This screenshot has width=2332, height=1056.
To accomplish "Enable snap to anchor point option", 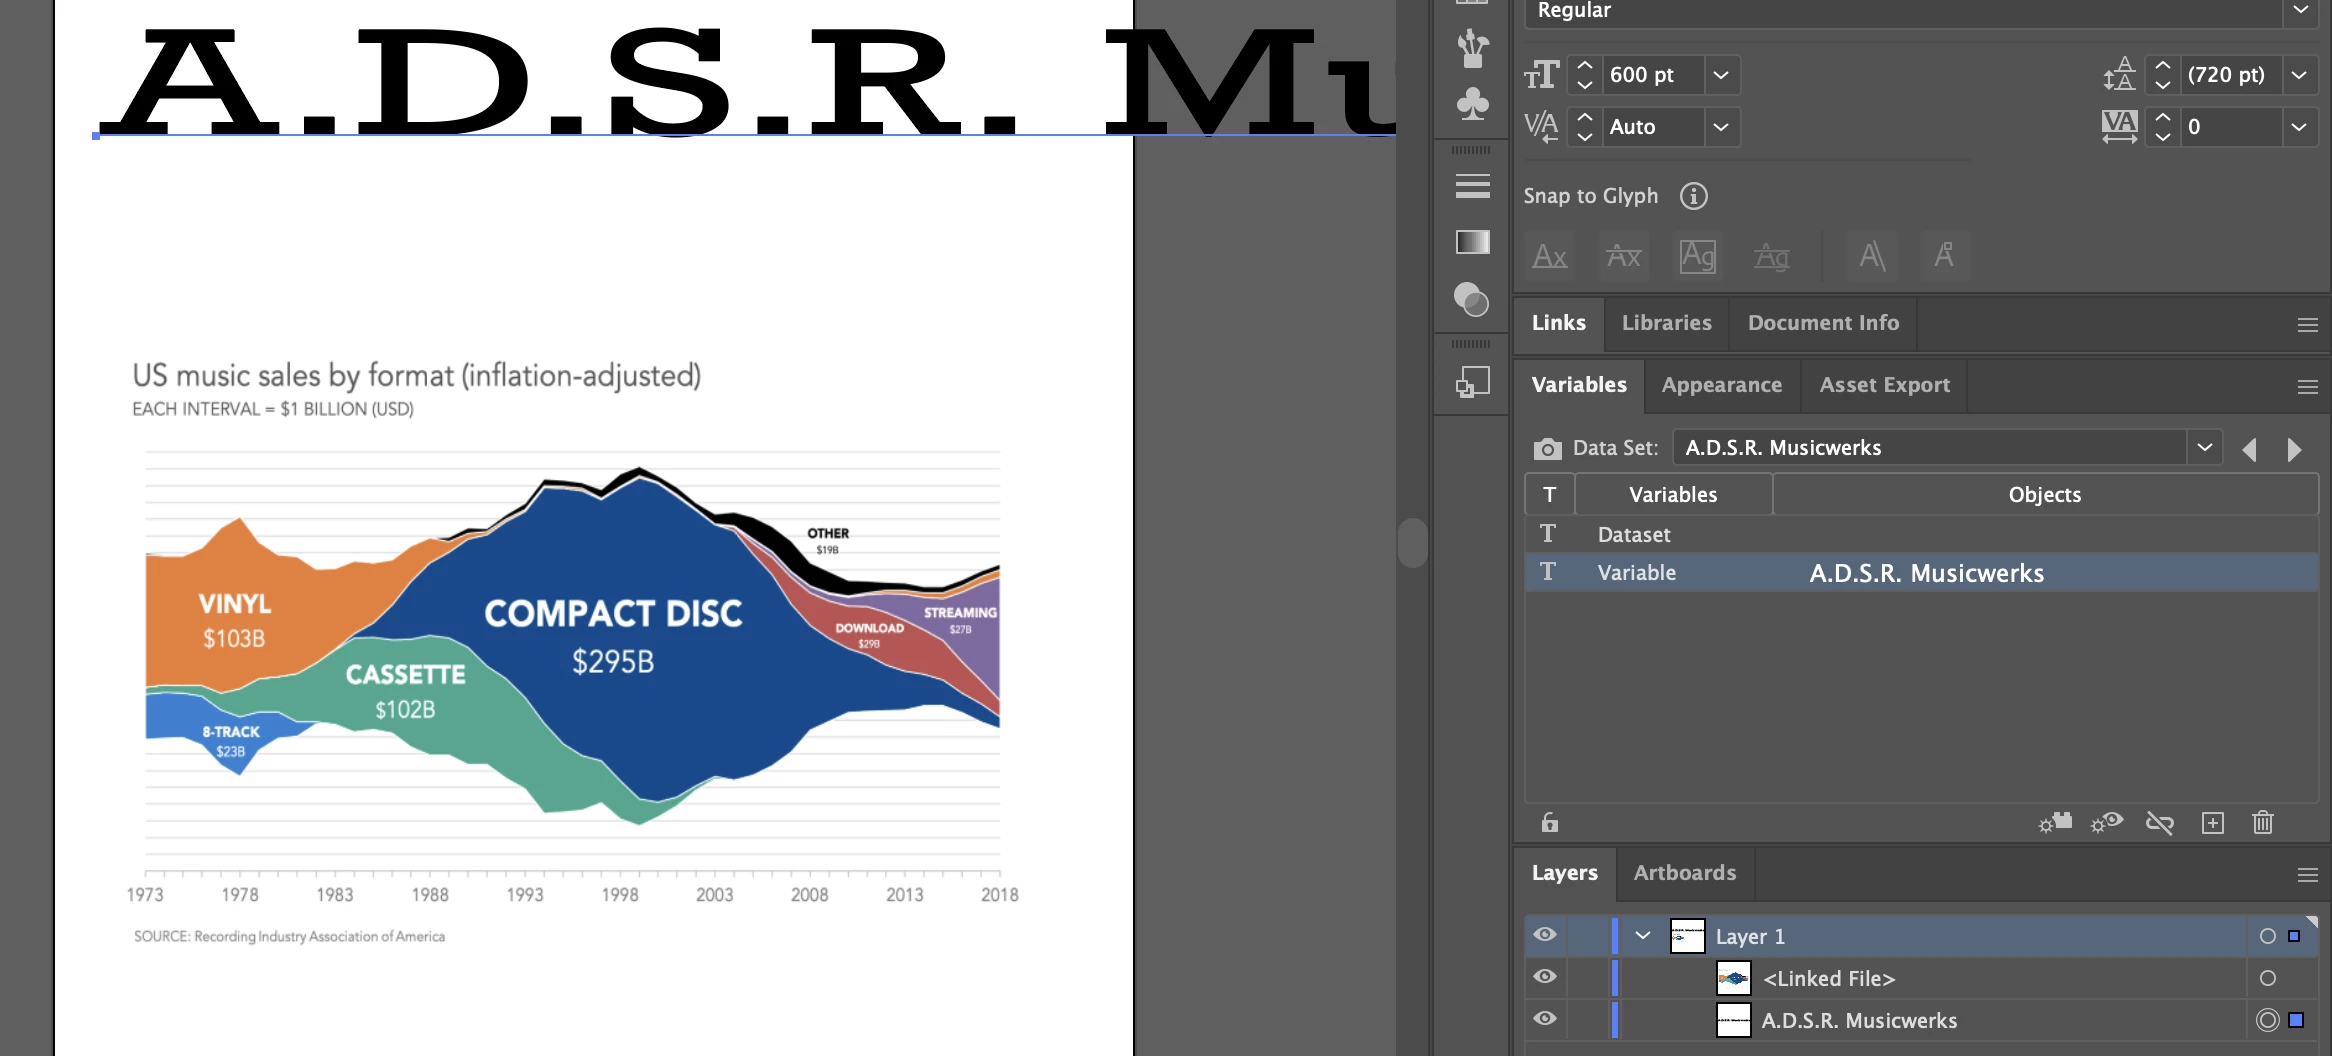I will [x=1944, y=256].
